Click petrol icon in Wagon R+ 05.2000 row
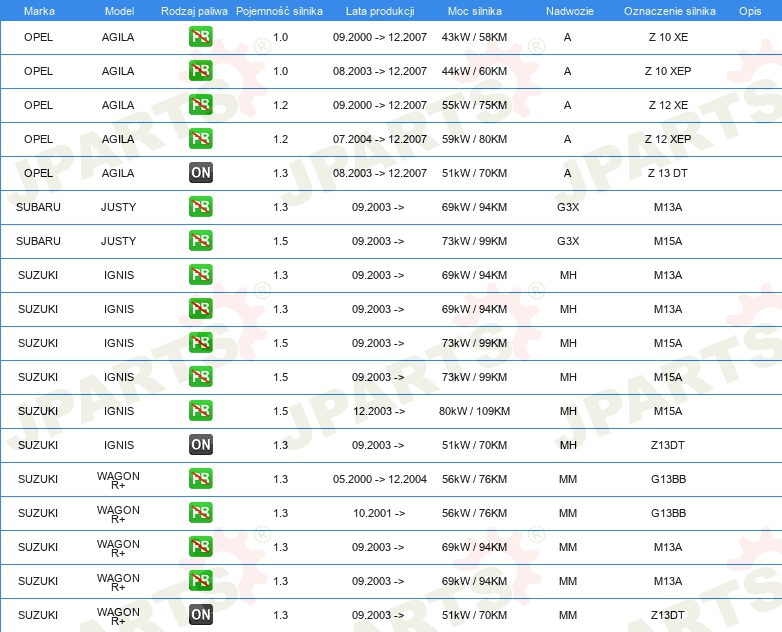782x632 pixels. [x=200, y=478]
